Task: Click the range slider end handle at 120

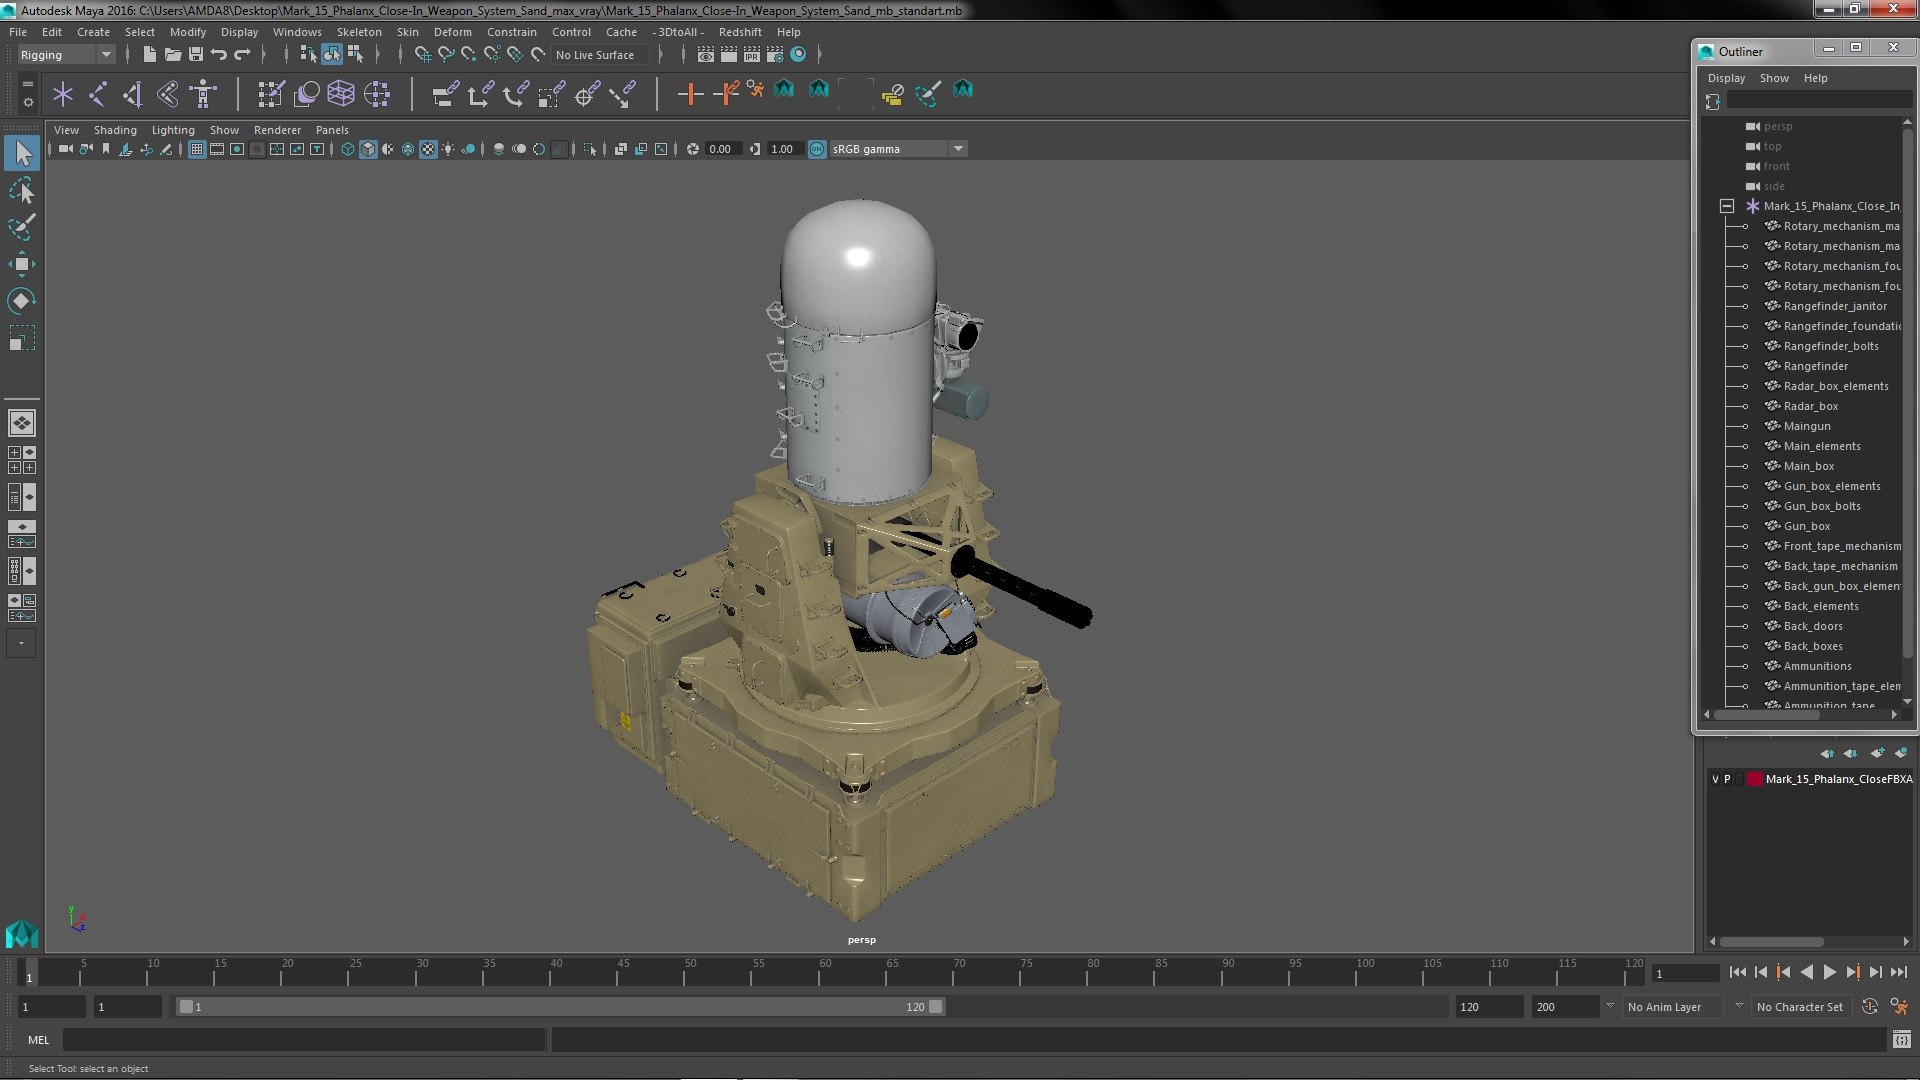Action: [935, 1007]
